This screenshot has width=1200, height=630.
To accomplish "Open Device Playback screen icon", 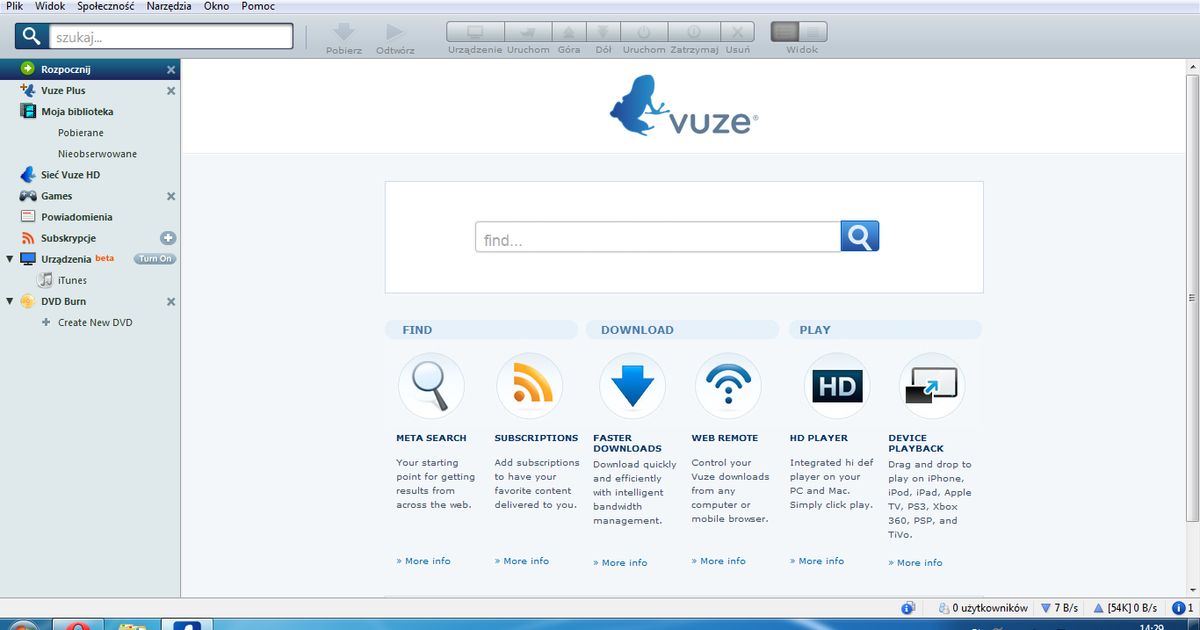I will tap(931, 385).
